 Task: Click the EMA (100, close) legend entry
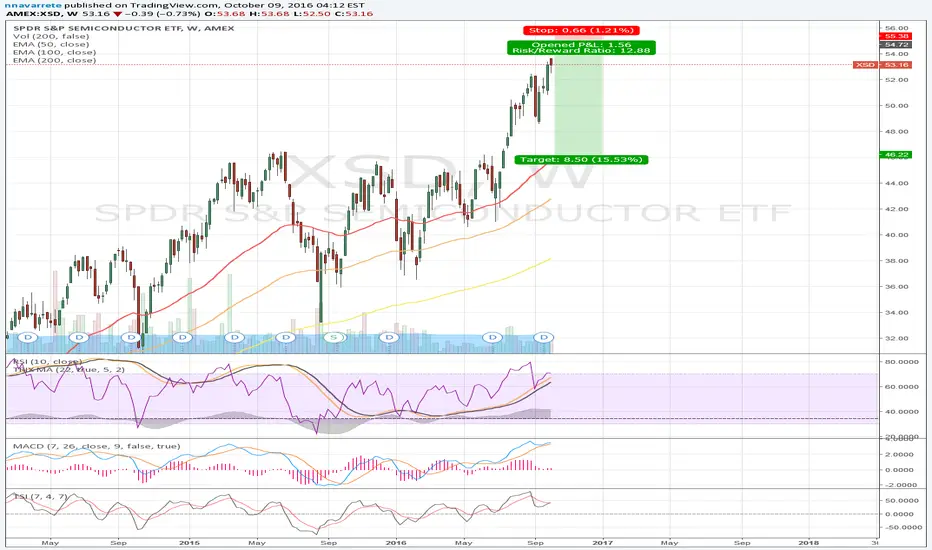[x=54, y=52]
